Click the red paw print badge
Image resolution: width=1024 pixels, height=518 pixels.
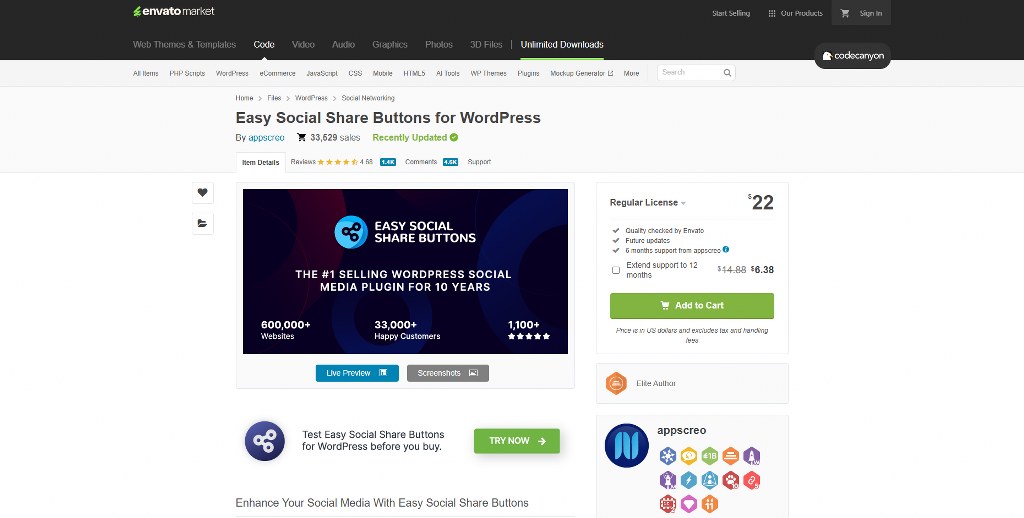tap(731, 480)
